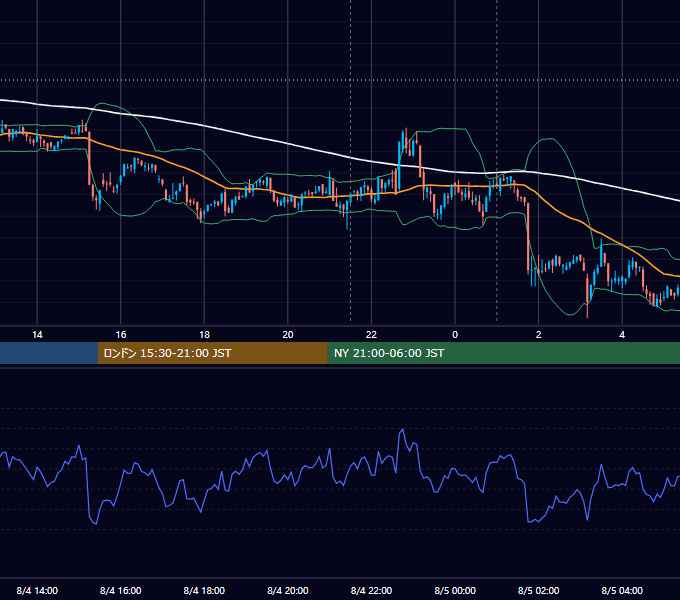Click hour label 4 on price chart axis
This screenshot has height=600, width=680.
(x=622, y=335)
